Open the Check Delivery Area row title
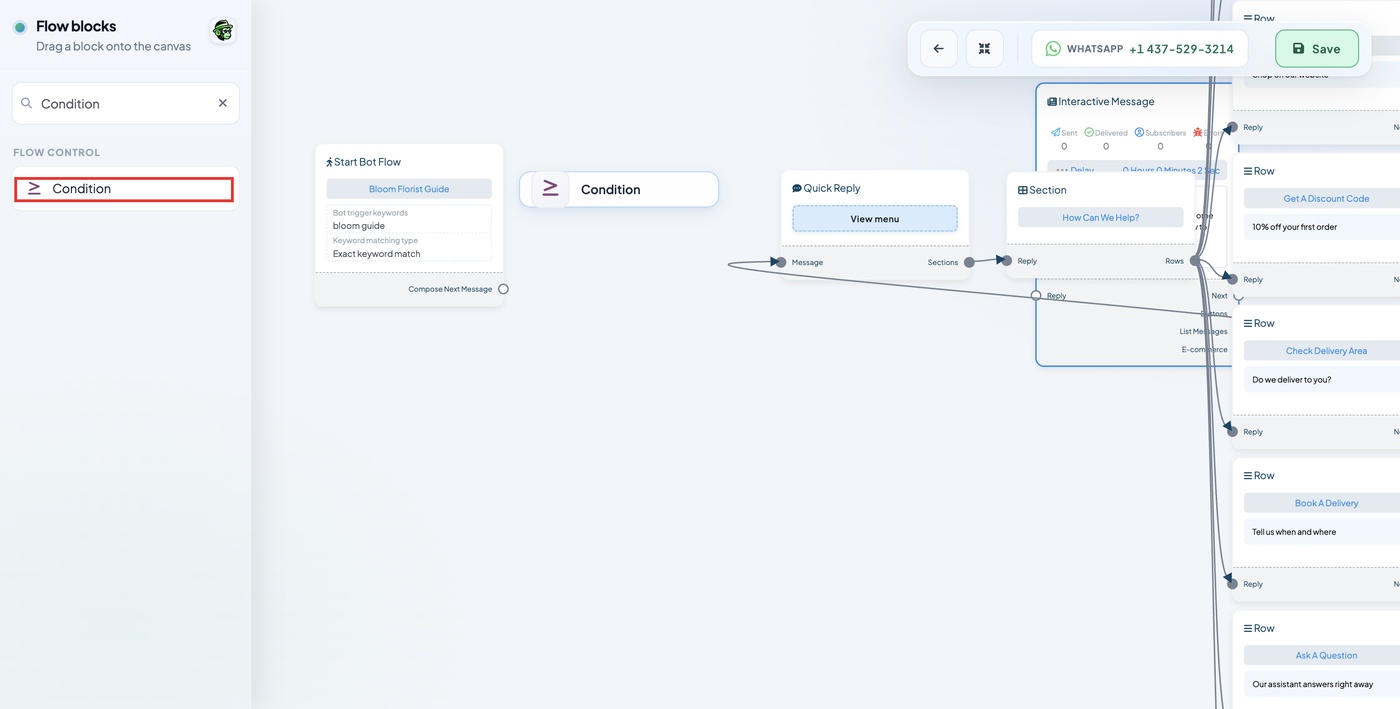The image size is (1400, 709). [1326, 351]
